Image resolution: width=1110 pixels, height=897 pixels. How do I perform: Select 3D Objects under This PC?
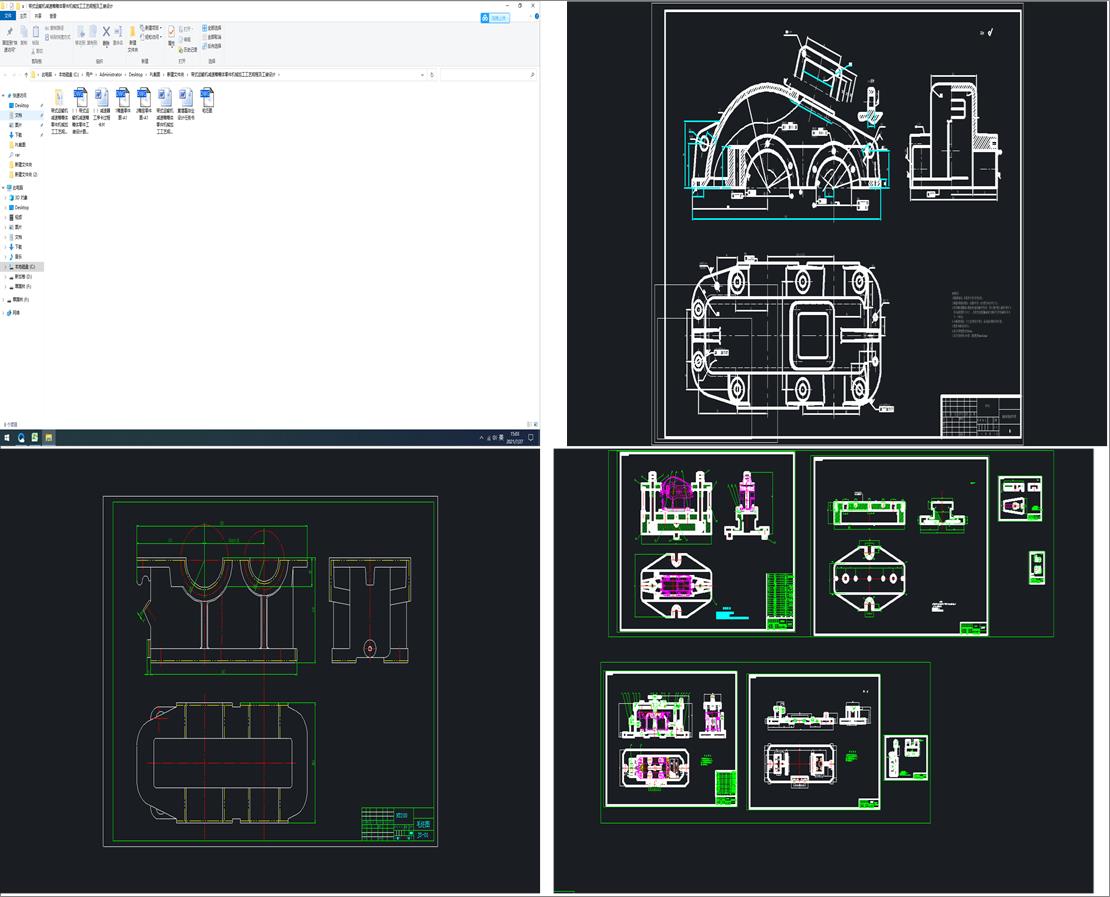click(x=21, y=198)
